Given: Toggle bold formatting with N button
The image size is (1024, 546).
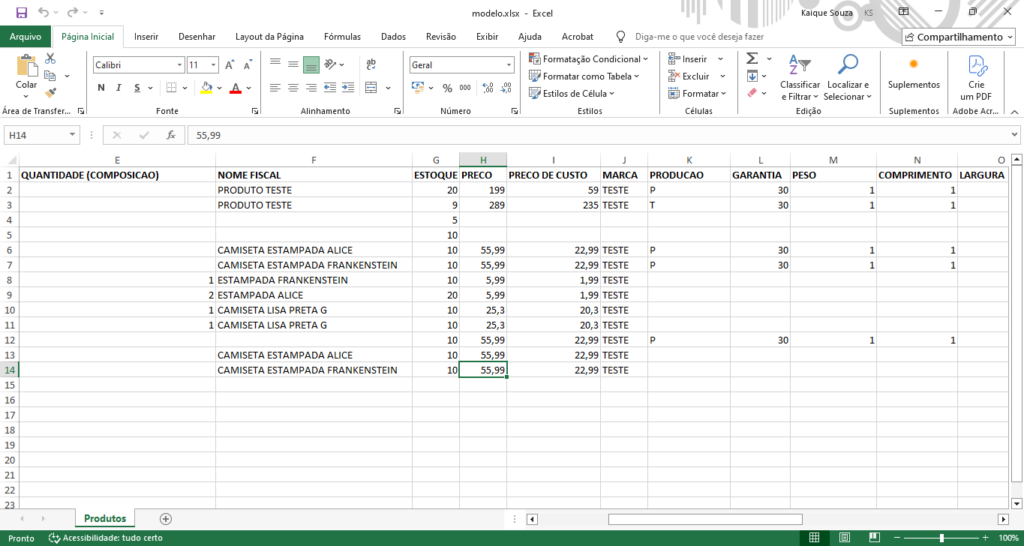Looking at the screenshot, I should coord(101,88).
